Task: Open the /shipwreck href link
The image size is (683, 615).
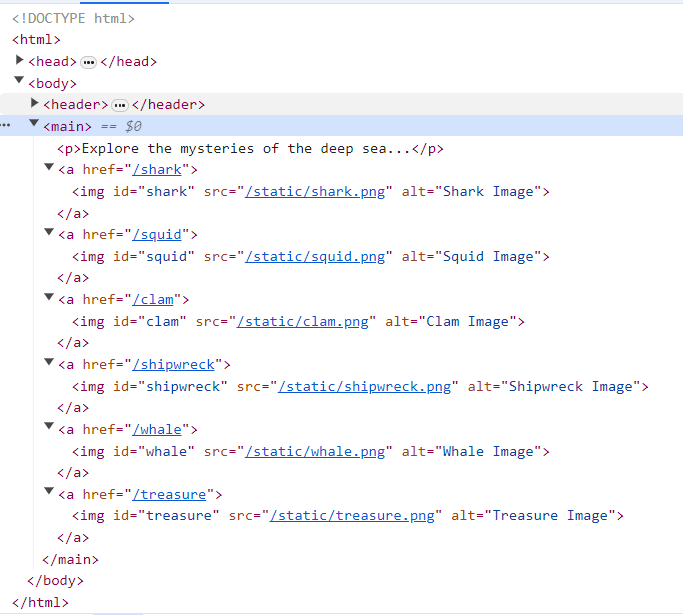Action: pyautogui.click(x=174, y=365)
